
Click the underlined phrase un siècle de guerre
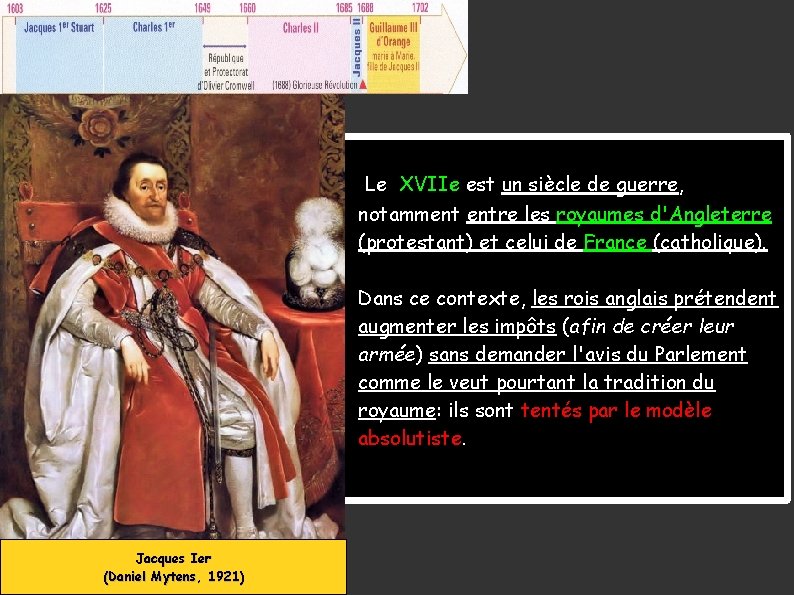[590, 184]
